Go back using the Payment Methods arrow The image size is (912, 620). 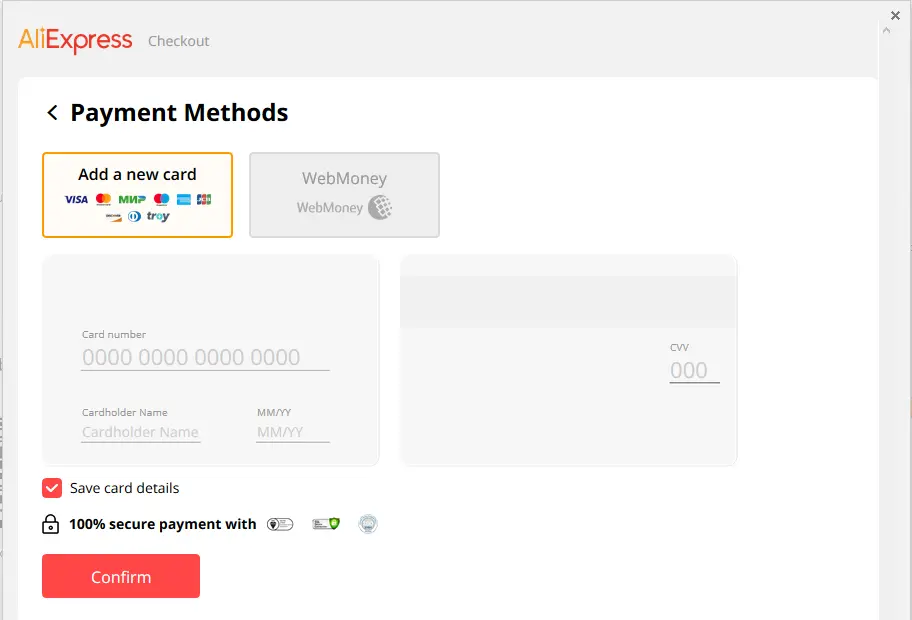click(x=52, y=112)
